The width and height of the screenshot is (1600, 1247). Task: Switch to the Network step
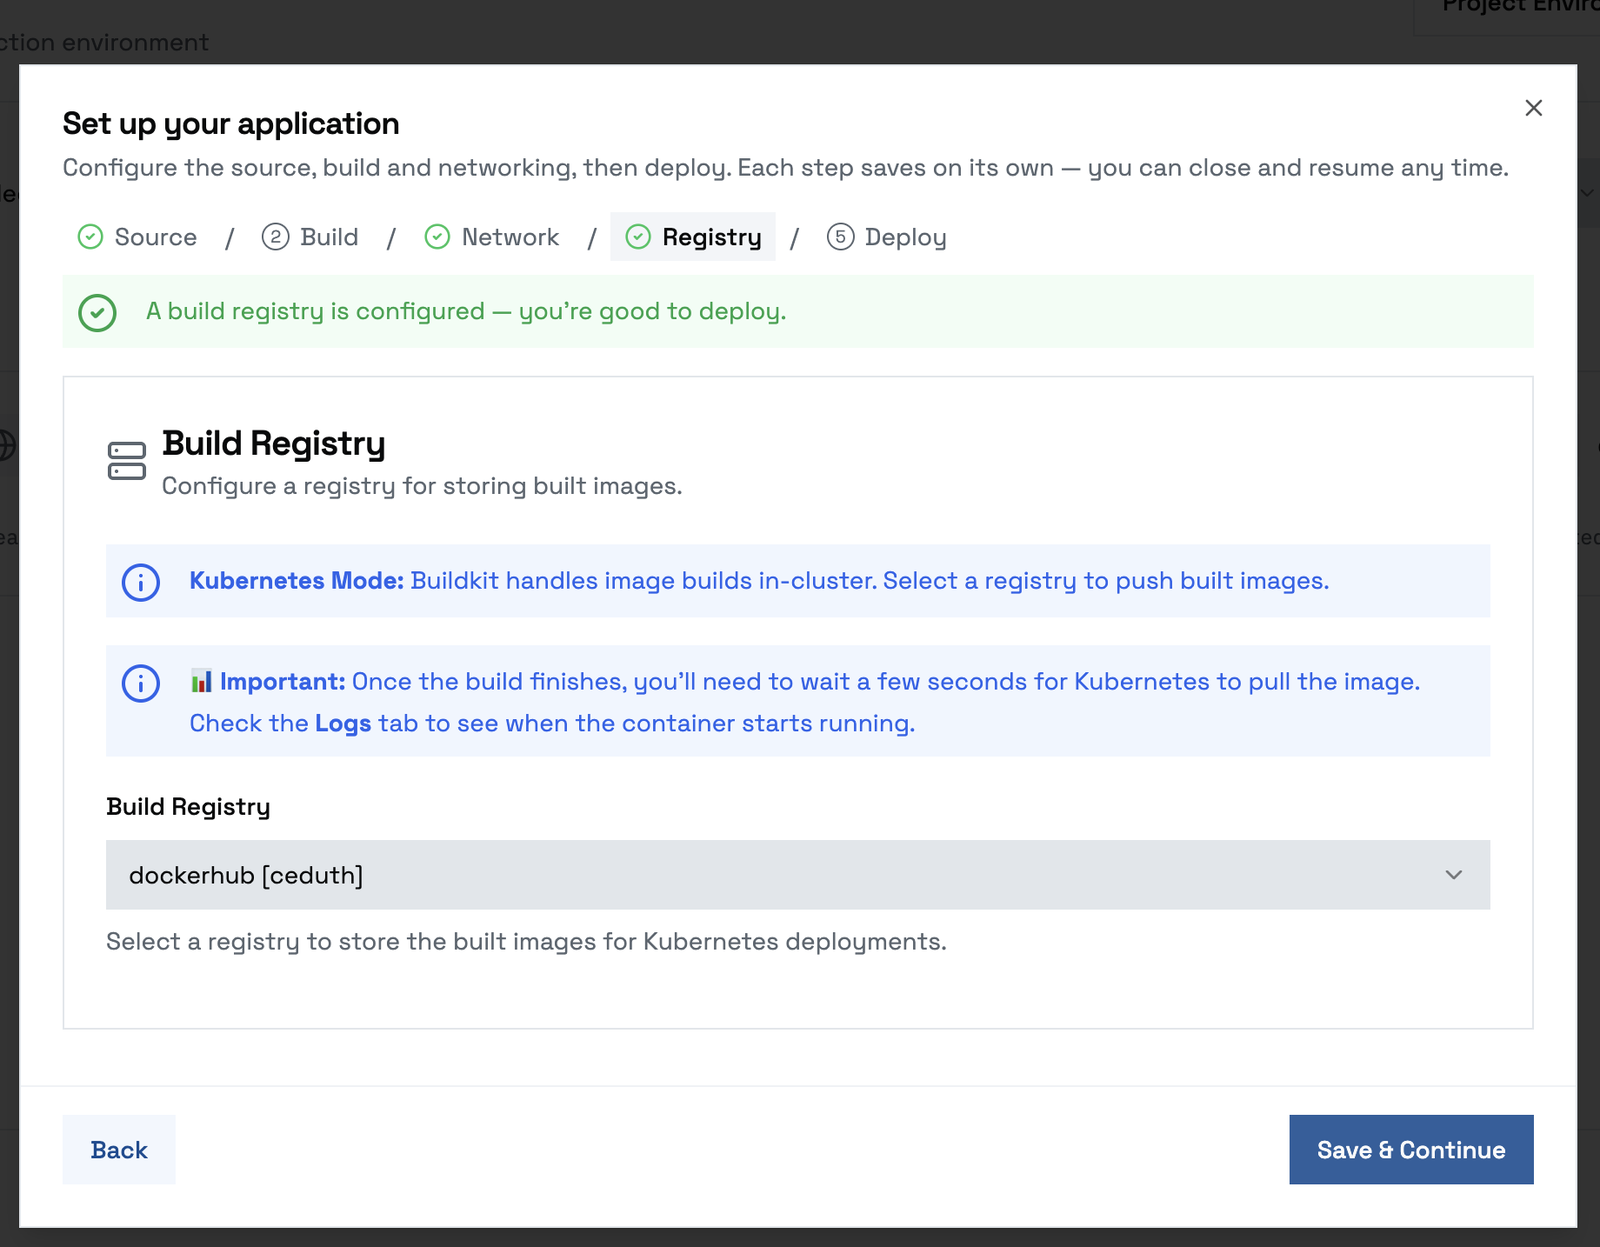point(492,237)
